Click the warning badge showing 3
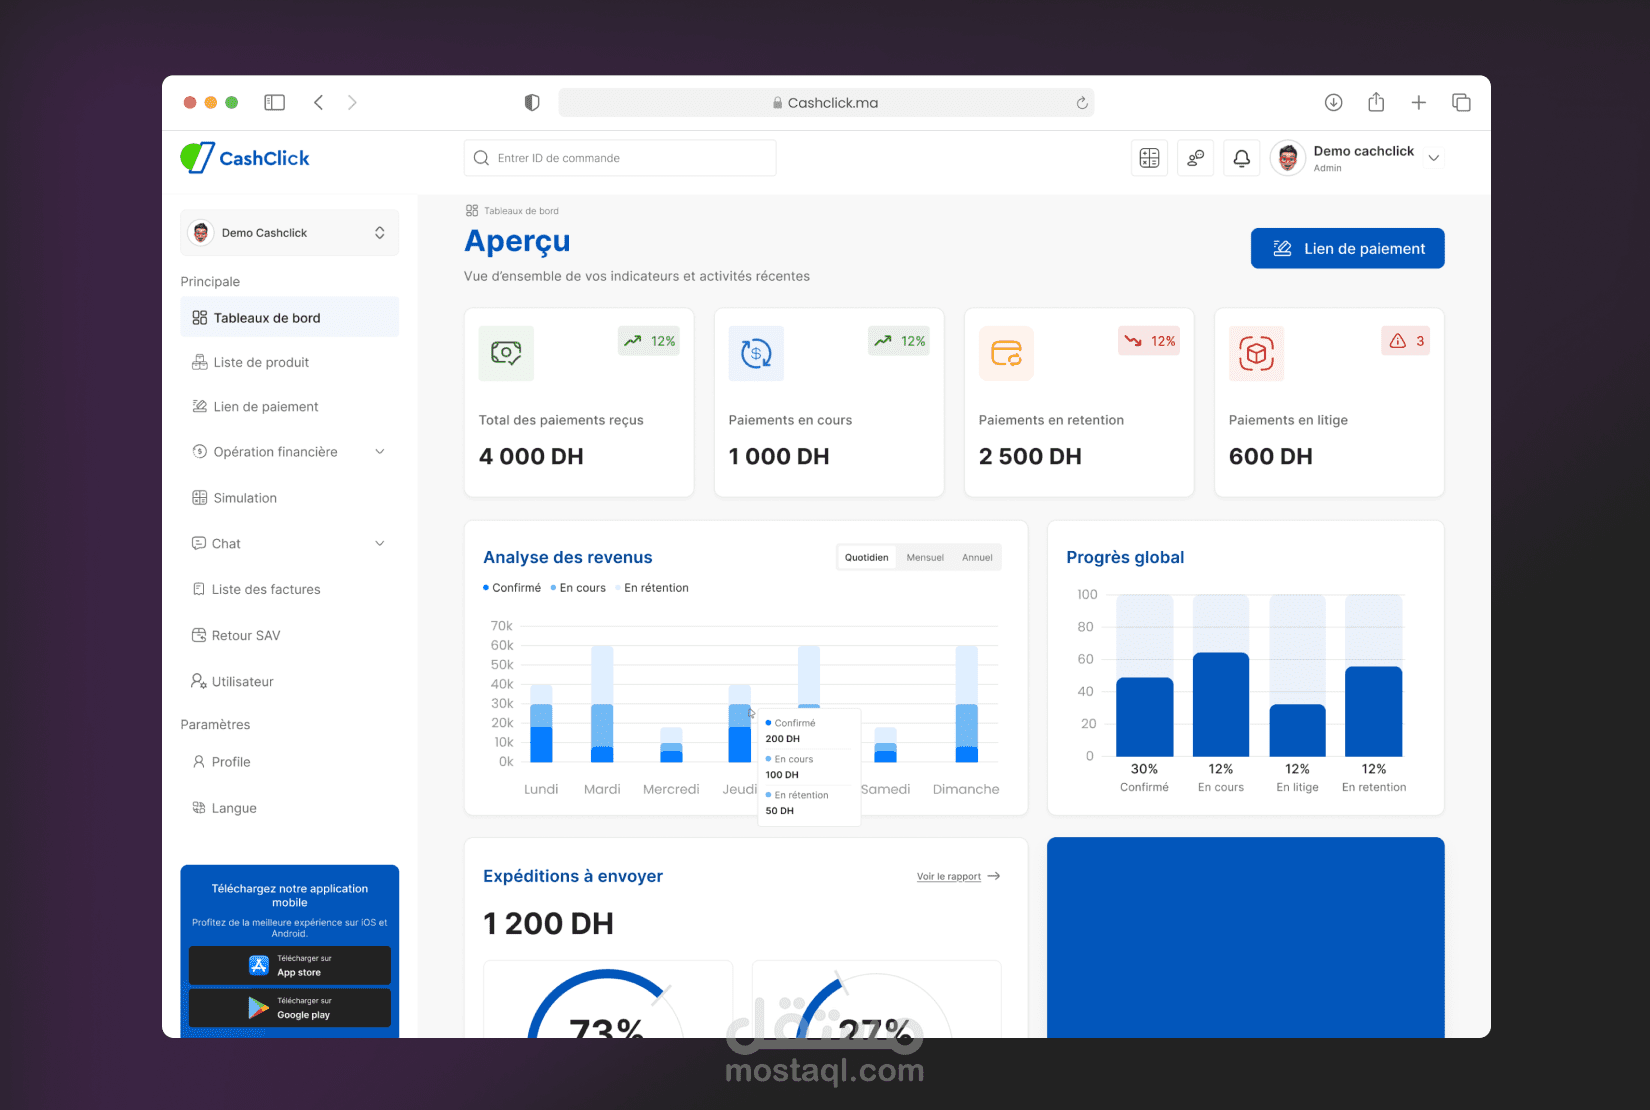 pos(1405,341)
